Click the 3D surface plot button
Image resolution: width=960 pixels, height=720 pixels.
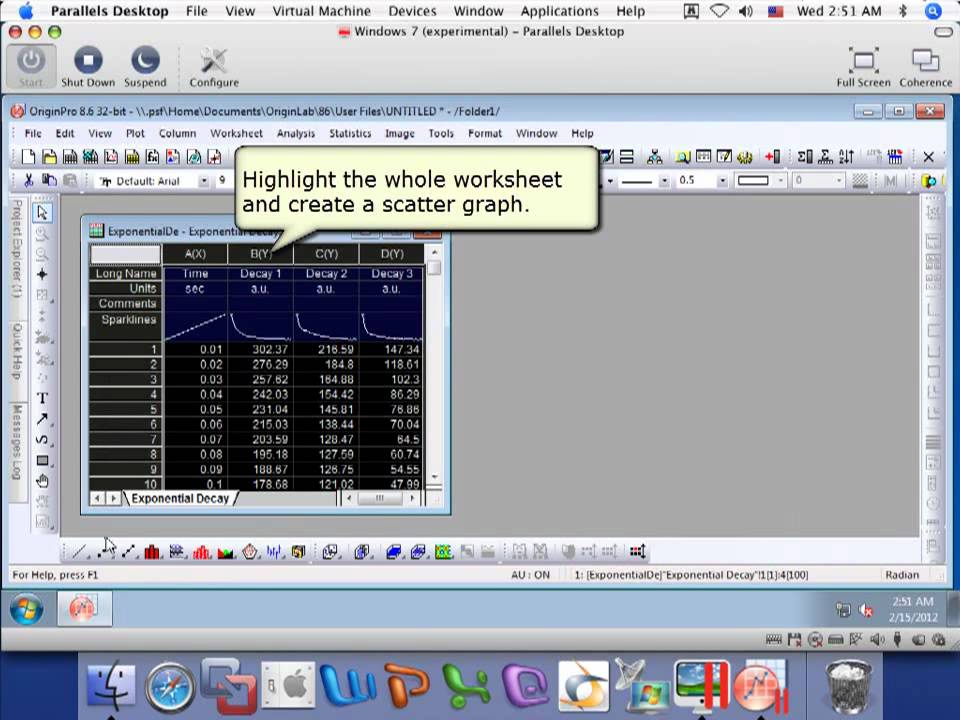tap(393, 552)
